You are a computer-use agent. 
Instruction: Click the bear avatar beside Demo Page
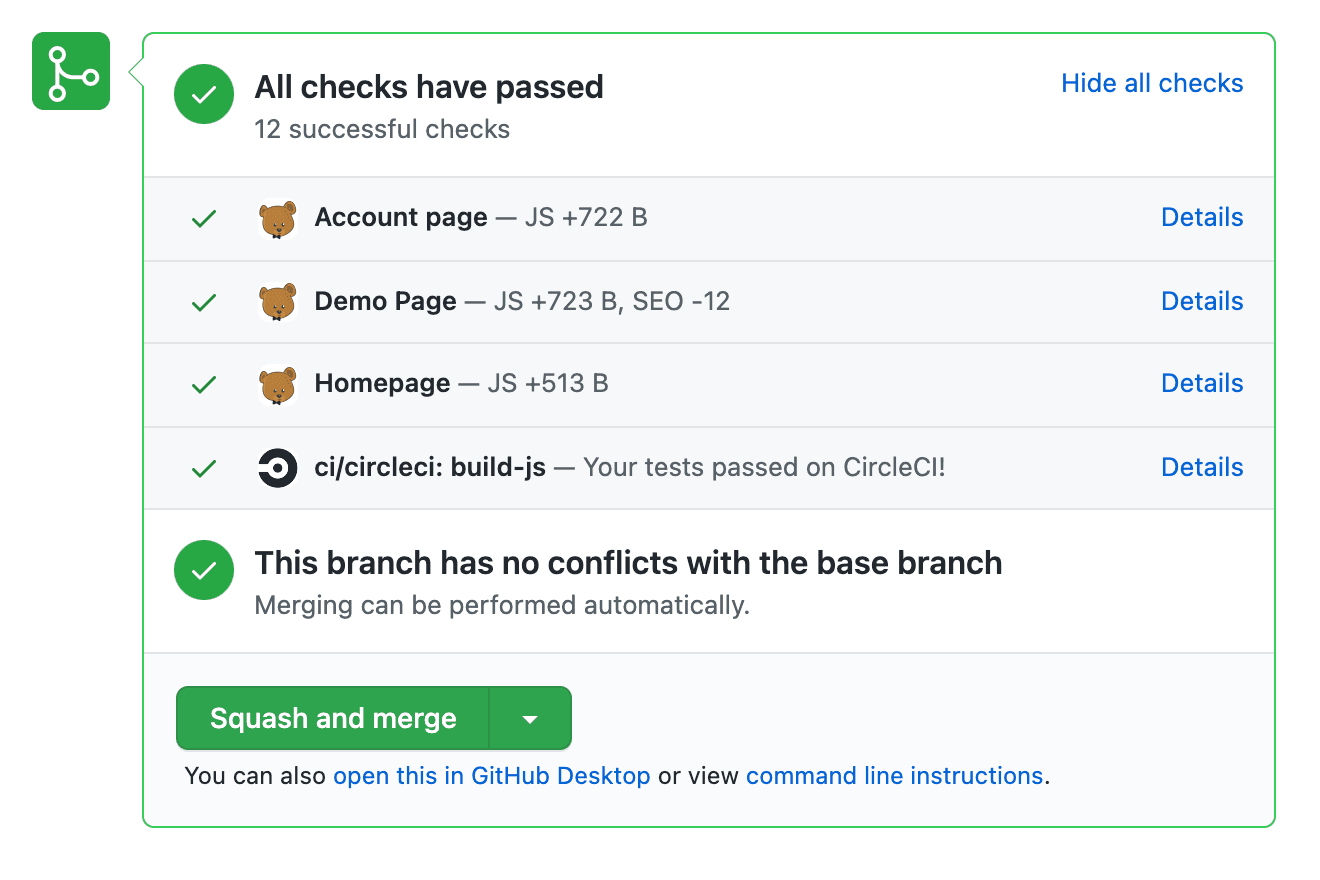(x=277, y=302)
